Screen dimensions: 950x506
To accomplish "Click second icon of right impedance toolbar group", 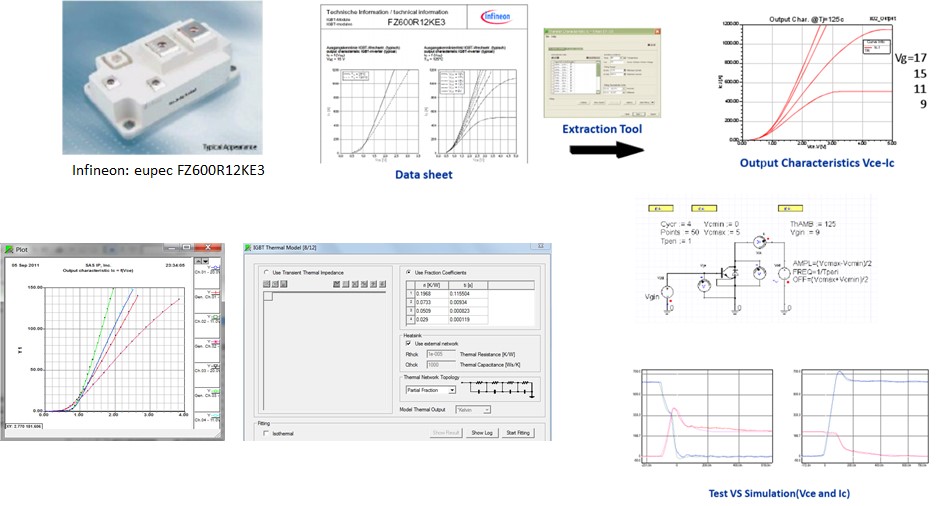I will pyautogui.click(x=346, y=284).
